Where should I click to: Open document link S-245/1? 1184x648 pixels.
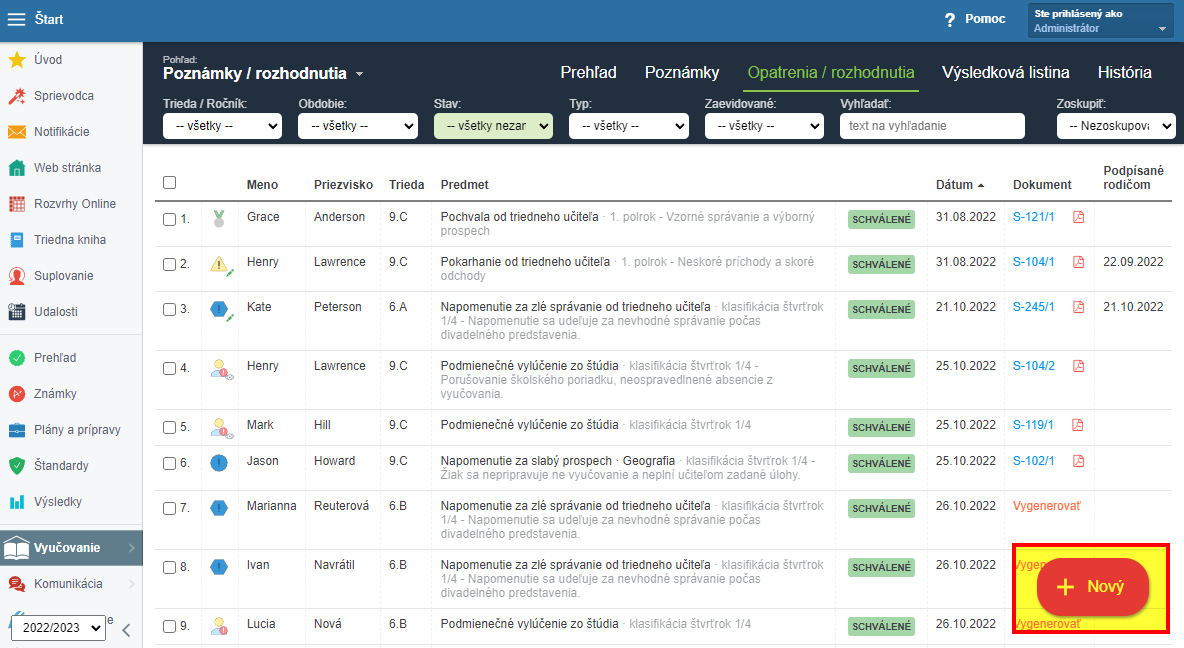[1033, 307]
